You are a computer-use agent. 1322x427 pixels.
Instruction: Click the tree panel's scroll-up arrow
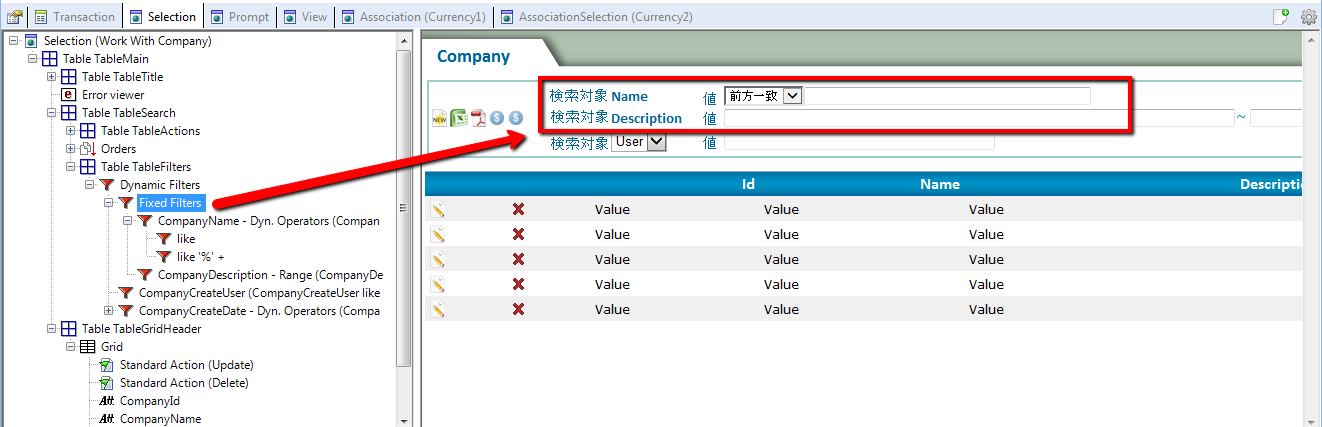click(404, 41)
